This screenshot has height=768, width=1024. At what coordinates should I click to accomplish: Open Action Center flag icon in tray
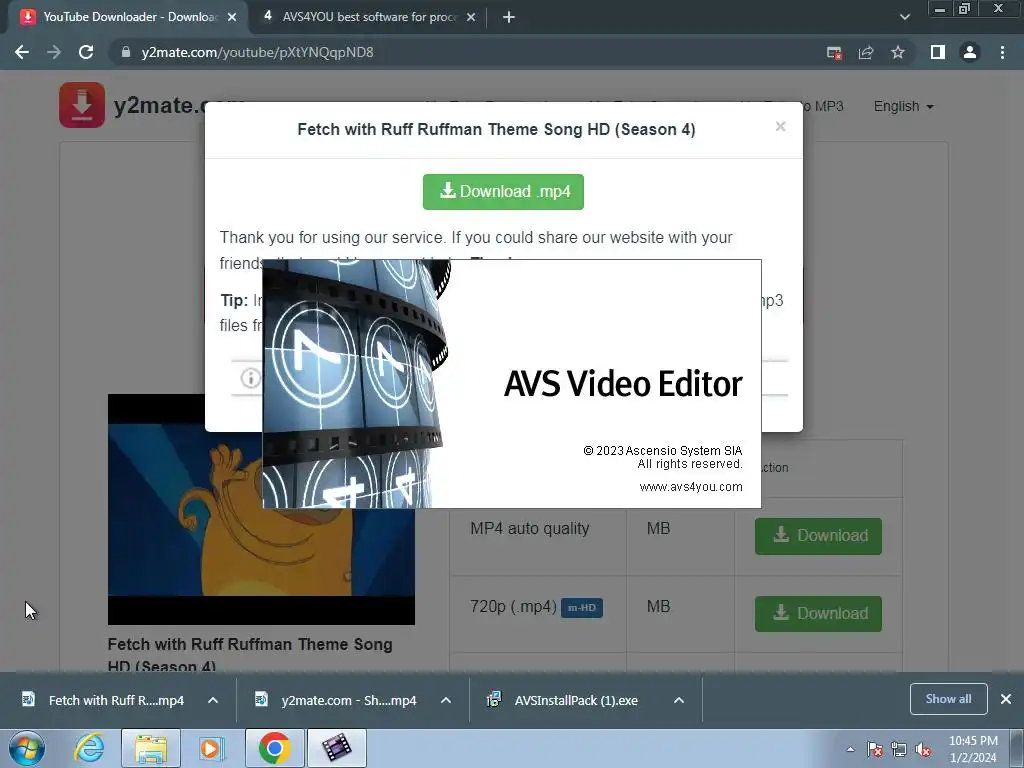(x=875, y=750)
